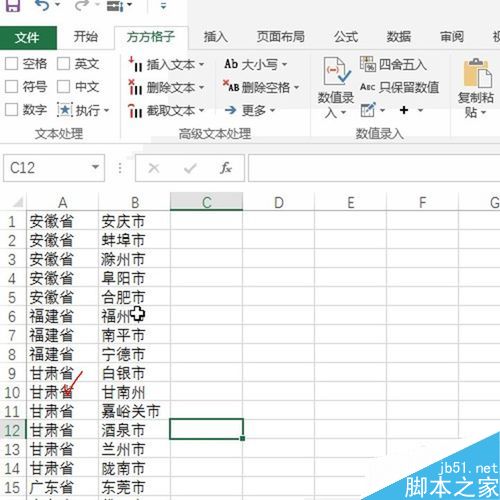Viewport: 500px width, 500px height.
Task: Click the Cancel X icon in formula bar
Action: (154, 168)
